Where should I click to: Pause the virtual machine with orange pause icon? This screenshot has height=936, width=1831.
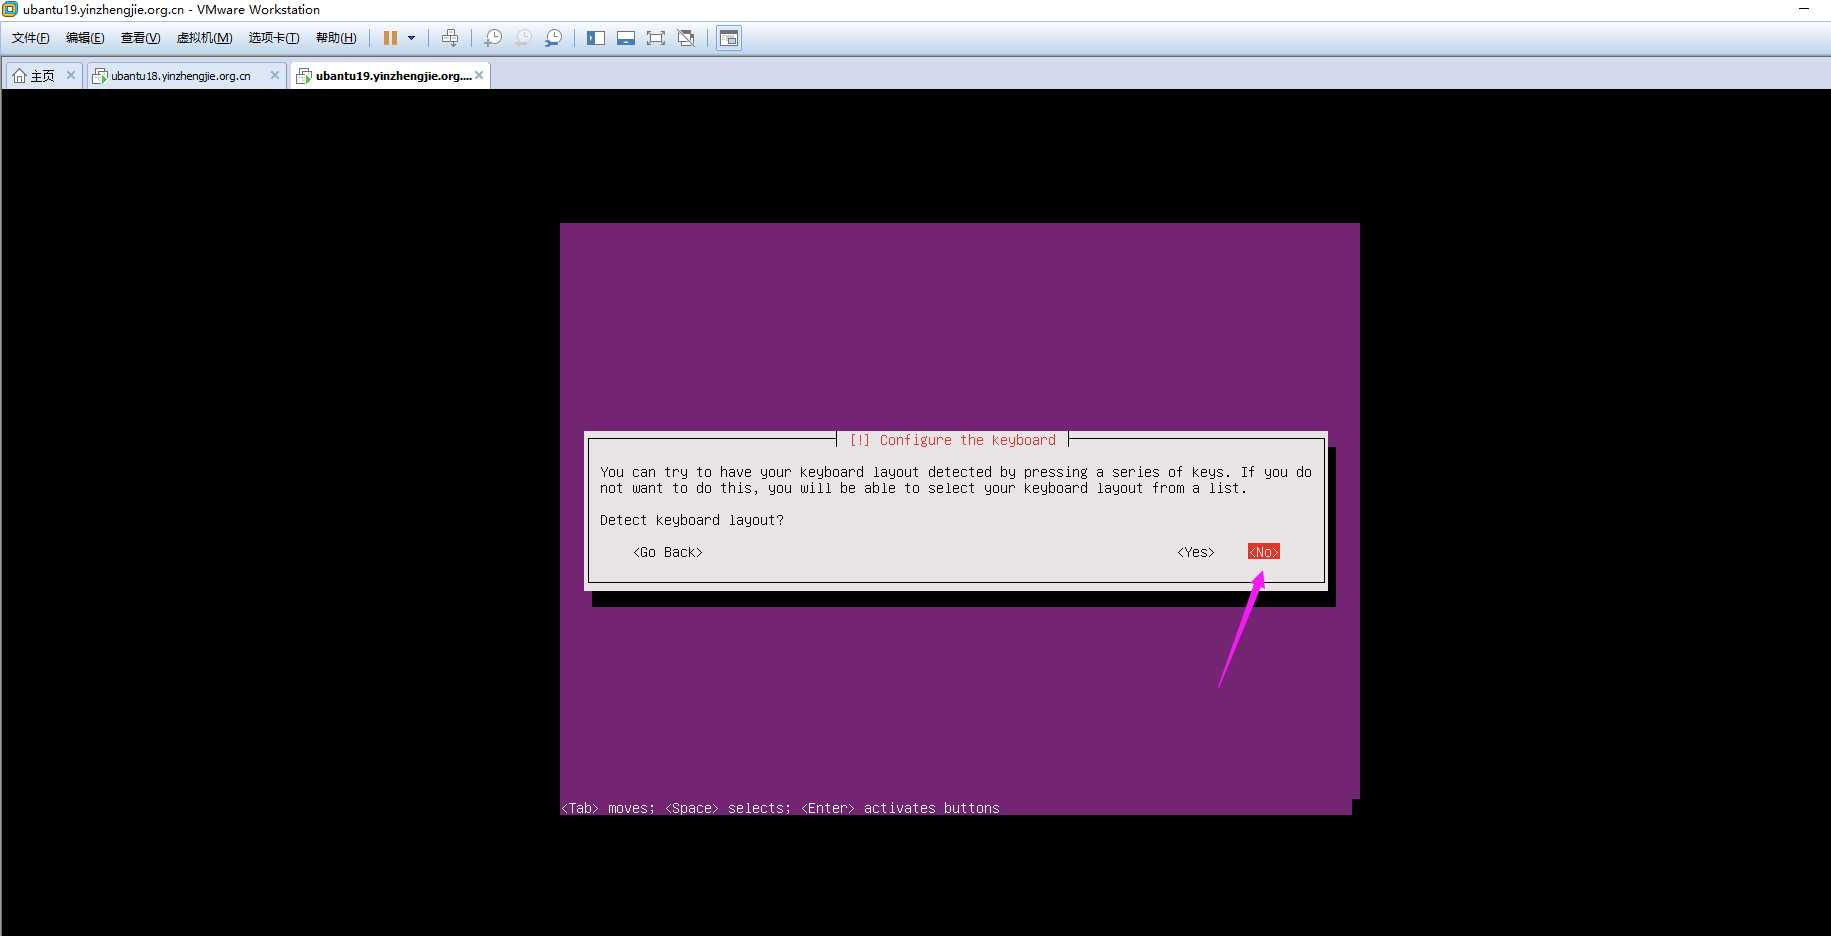pyautogui.click(x=390, y=38)
